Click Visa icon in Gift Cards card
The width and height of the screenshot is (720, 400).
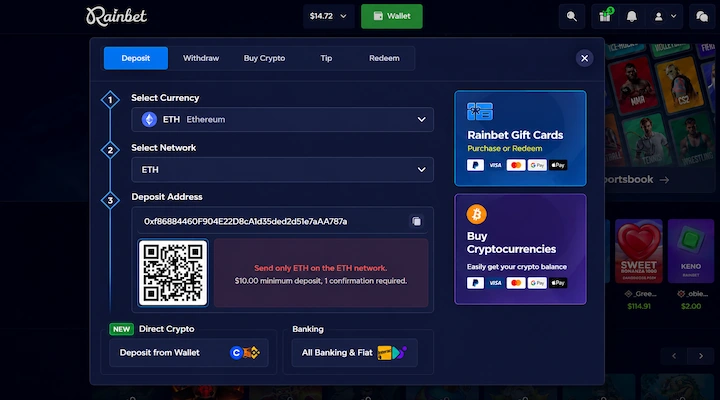495,165
